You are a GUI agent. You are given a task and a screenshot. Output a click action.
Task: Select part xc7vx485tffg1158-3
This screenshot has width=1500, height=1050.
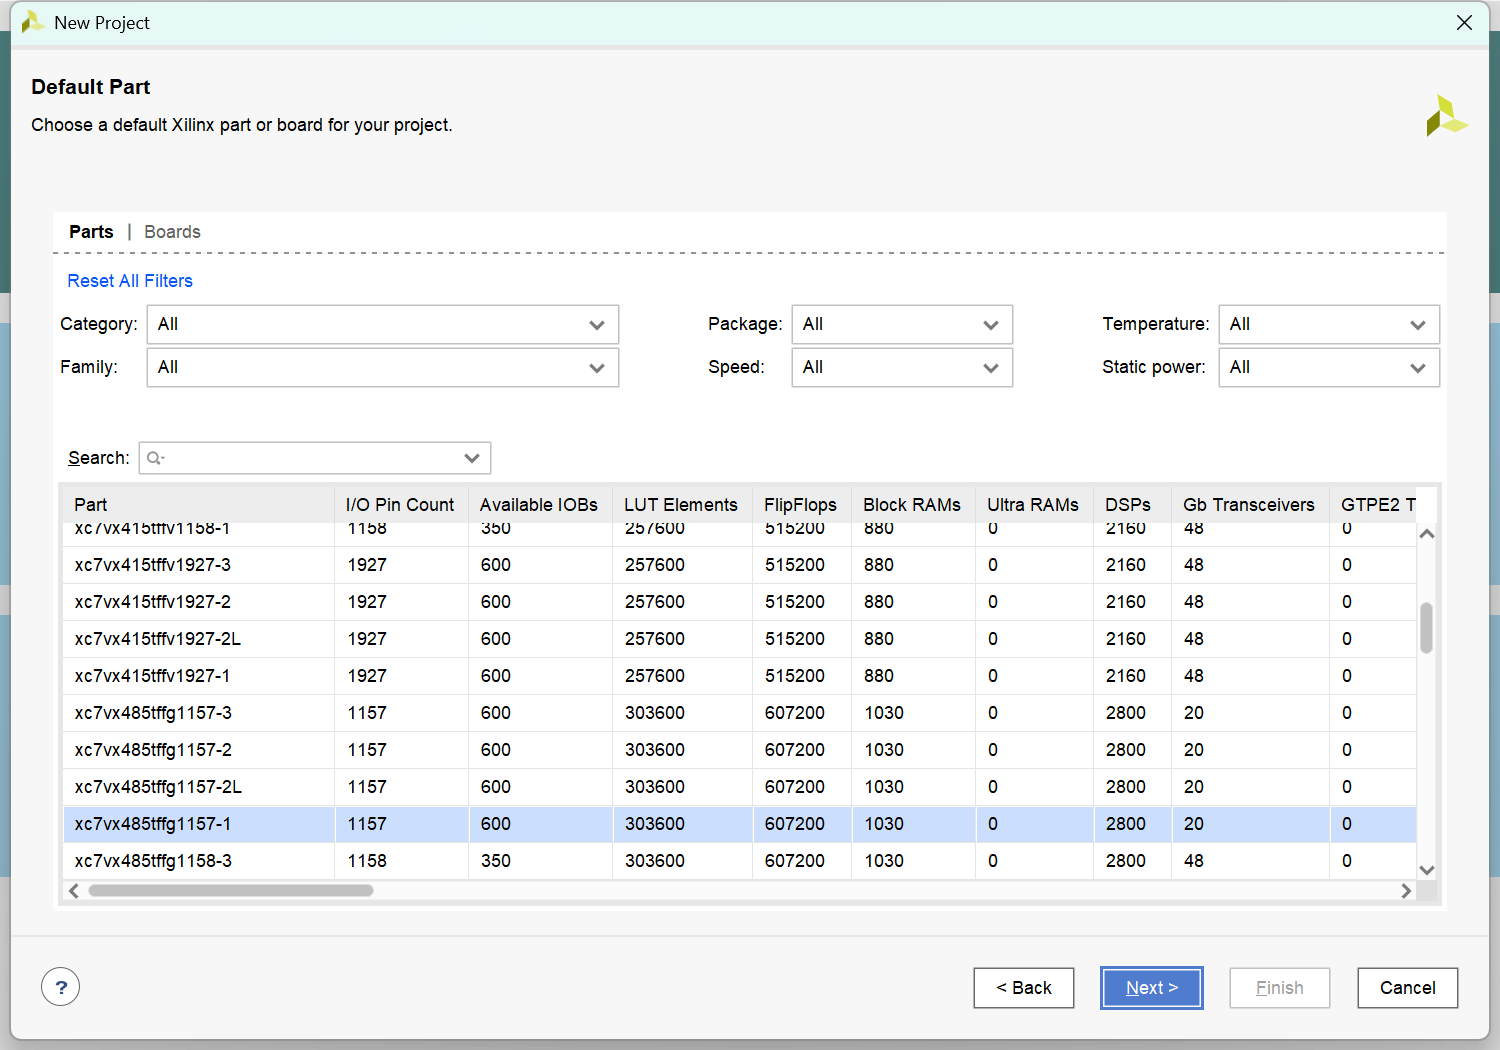(x=740, y=861)
